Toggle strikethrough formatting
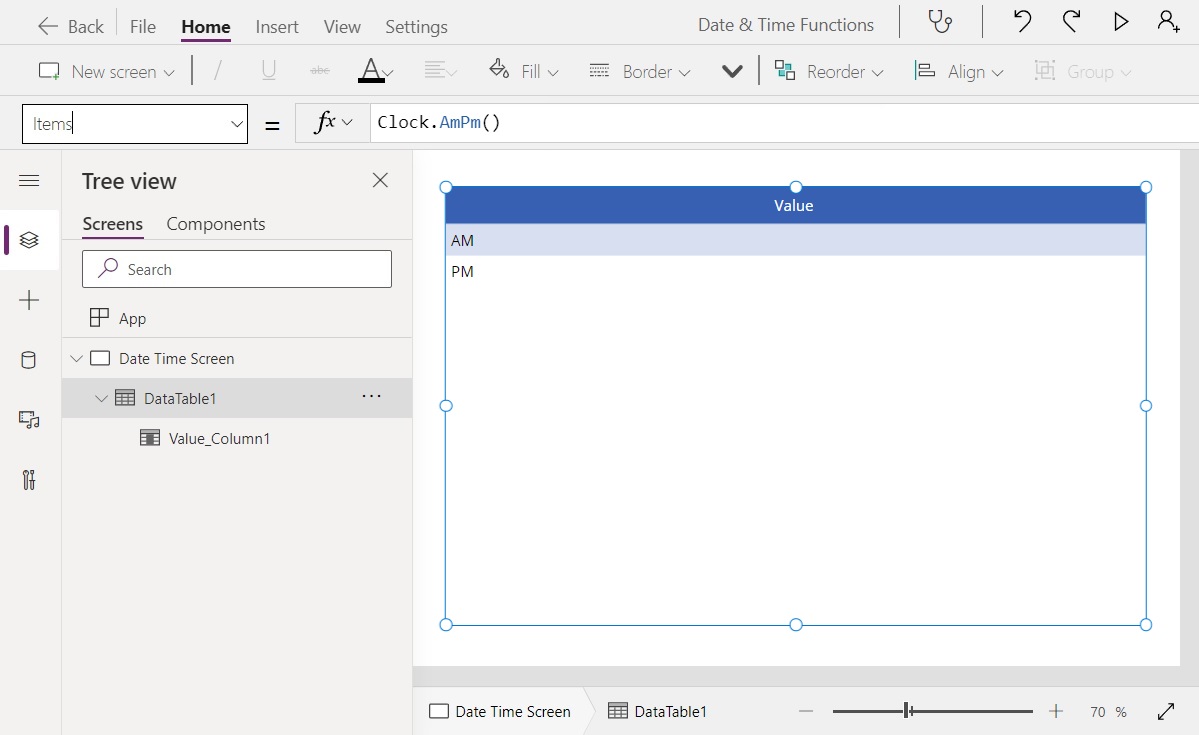The width and height of the screenshot is (1199, 735). (x=319, y=70)
